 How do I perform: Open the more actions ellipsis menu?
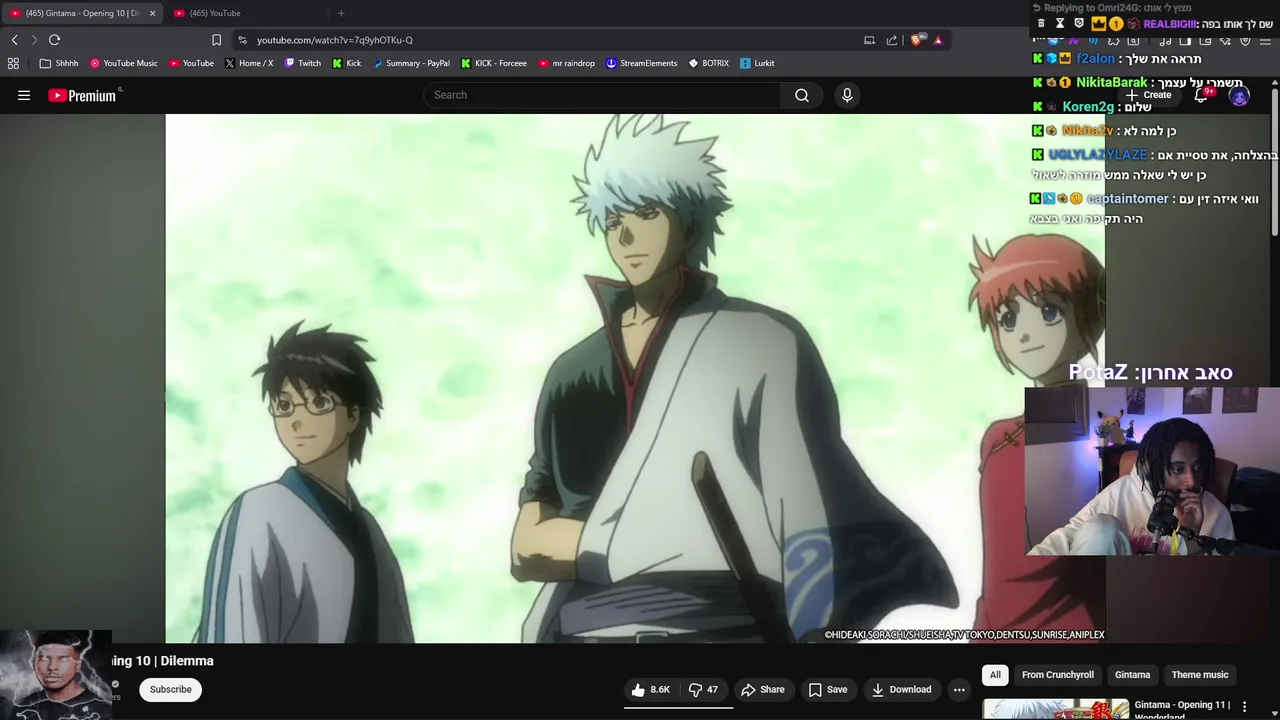(x=959, y=689)
